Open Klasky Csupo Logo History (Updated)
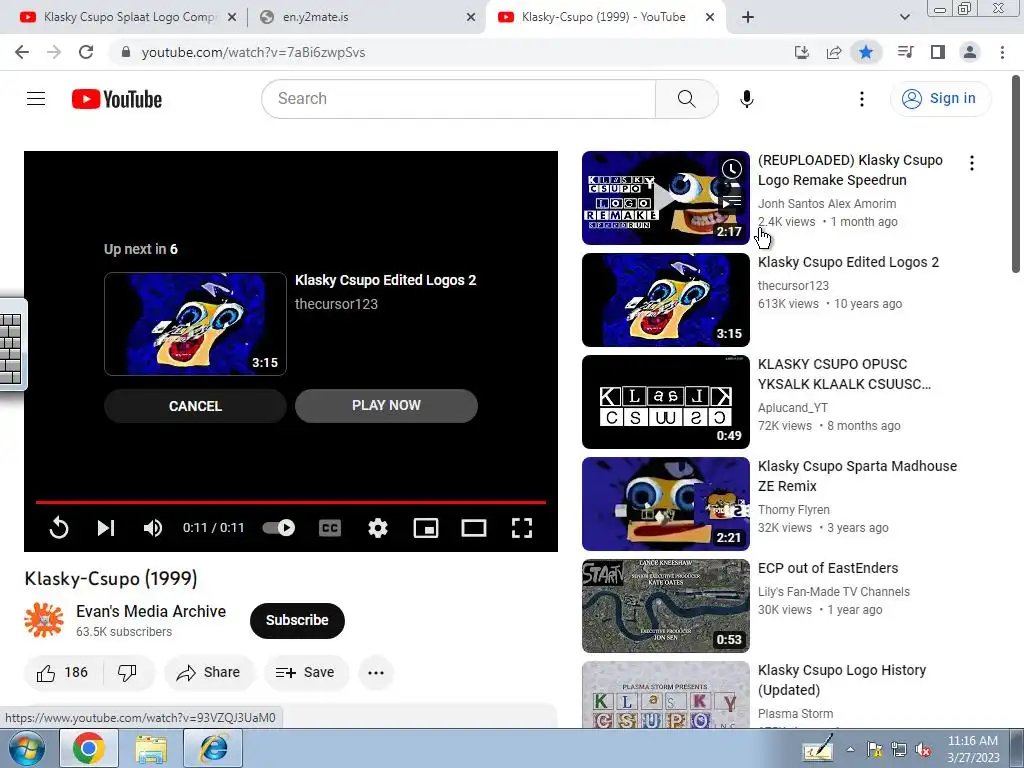 (842, 680)
